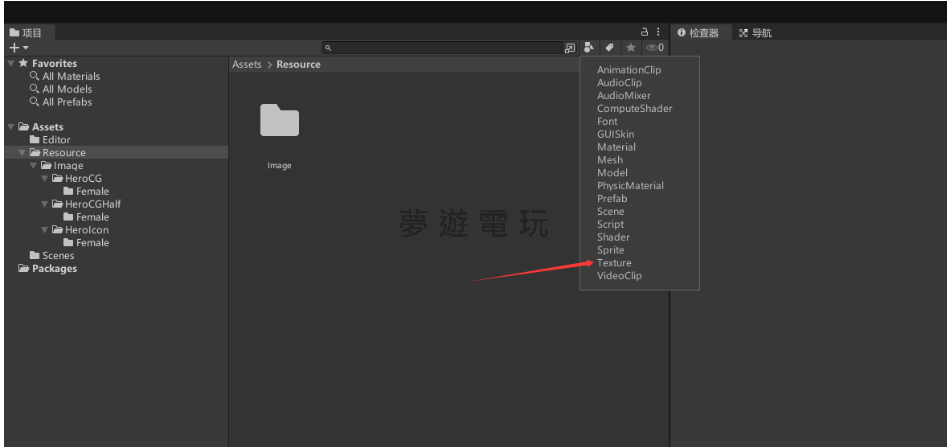This screenshot has height=447, width=947.
Task: Open the three-dot panel options menu
Action: (x=658, y=32)
